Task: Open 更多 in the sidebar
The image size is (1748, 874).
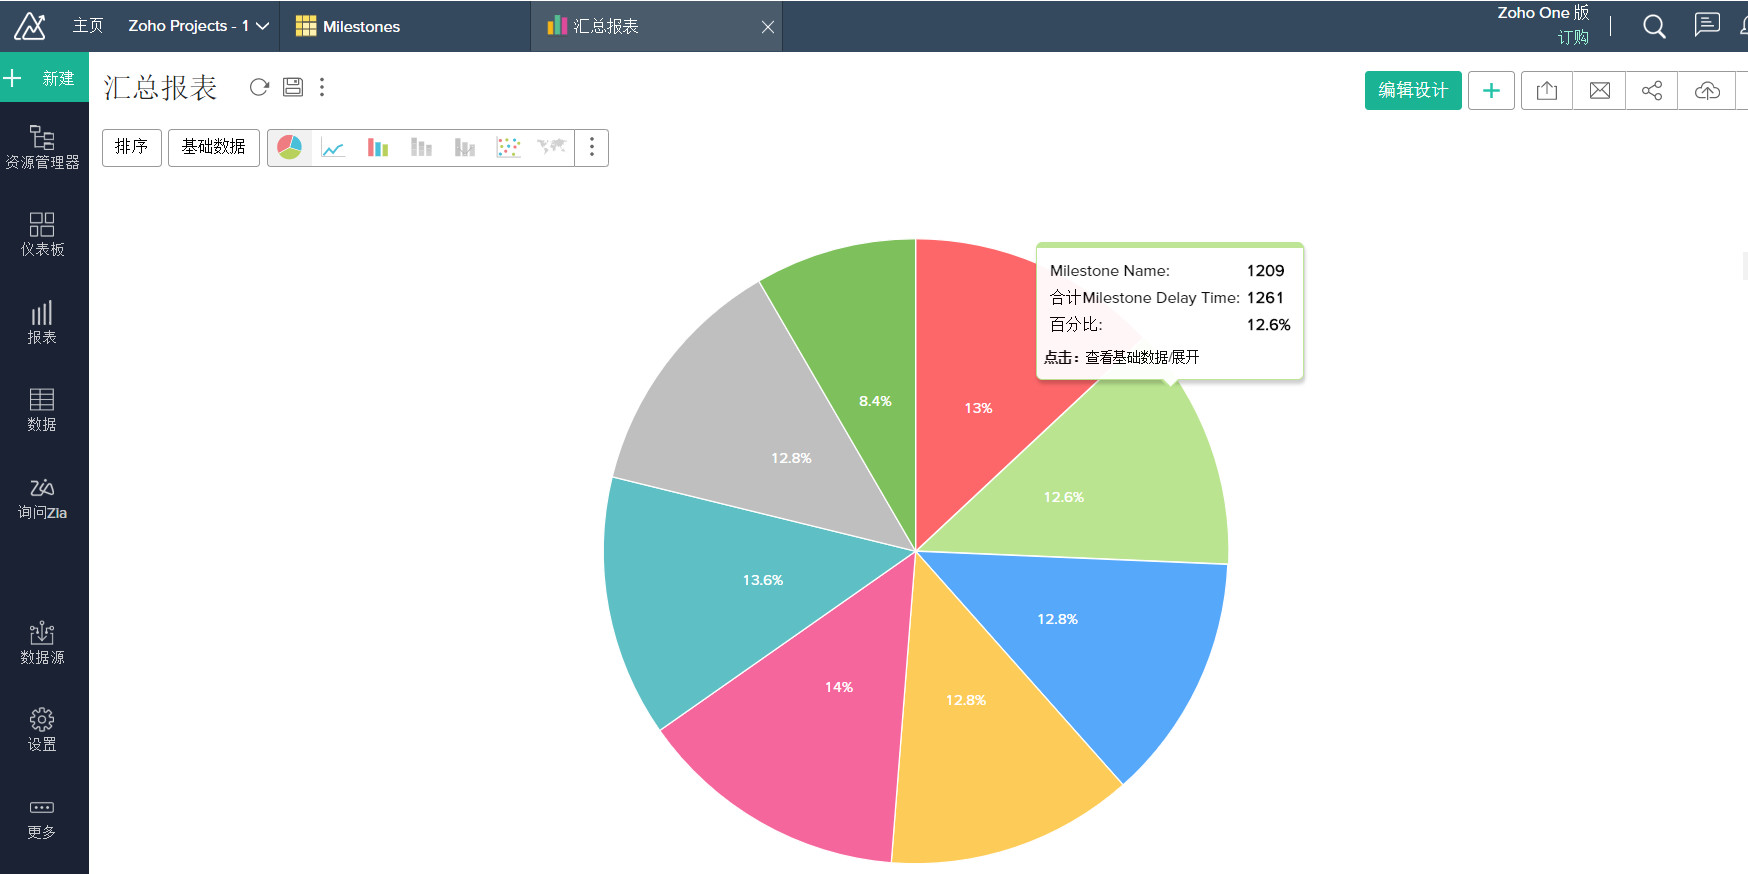Action: pyautogui.click(x=42, y=818)
